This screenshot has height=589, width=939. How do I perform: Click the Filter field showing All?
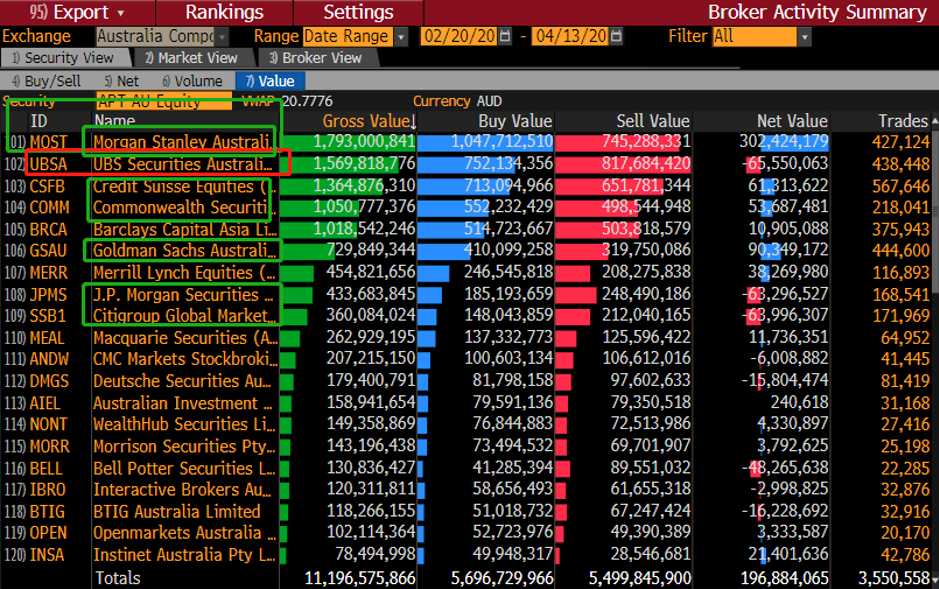point(755,37)
